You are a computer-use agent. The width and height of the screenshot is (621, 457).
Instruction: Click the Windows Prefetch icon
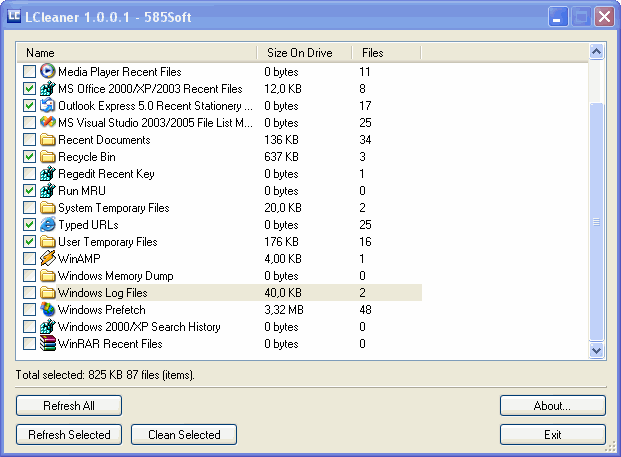tap(48, 310)
